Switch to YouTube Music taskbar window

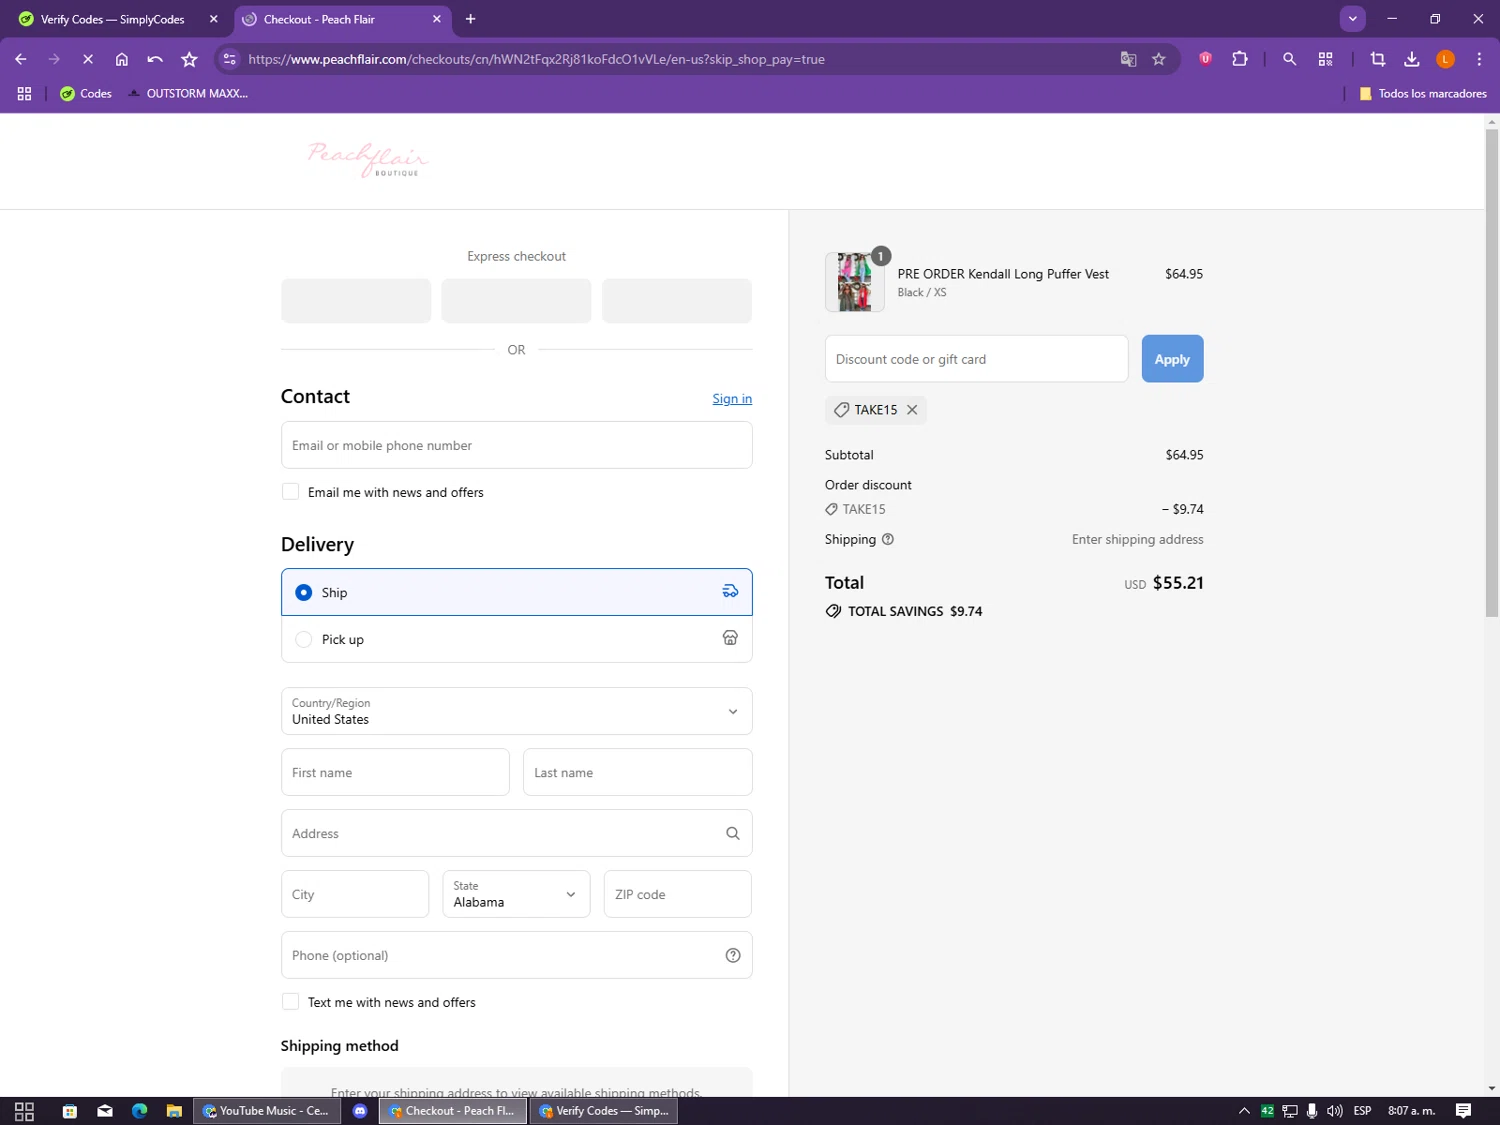click(265, 1111)
